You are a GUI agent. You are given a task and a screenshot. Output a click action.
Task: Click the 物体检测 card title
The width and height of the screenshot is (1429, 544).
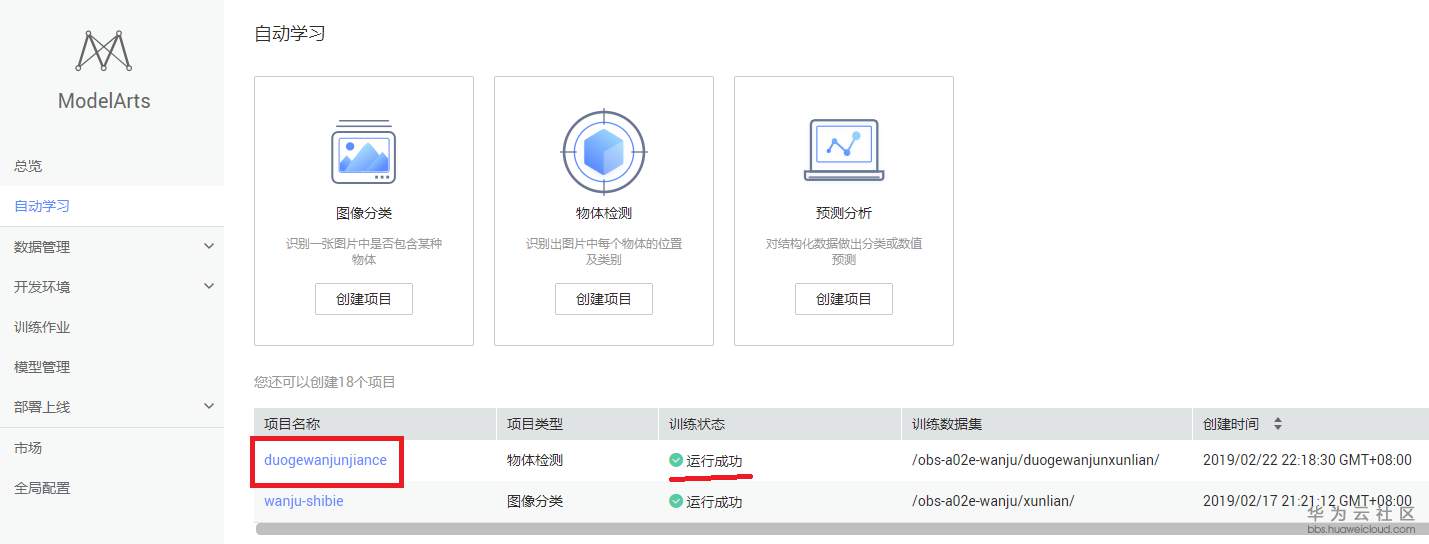click(604, 213)
